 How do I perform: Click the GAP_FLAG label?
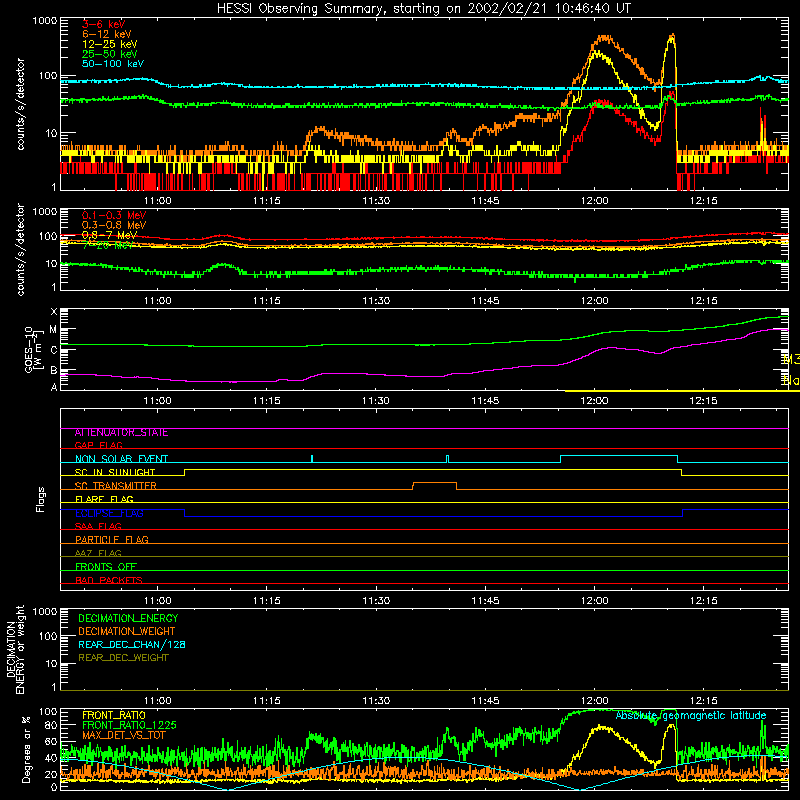coord(98,445)
